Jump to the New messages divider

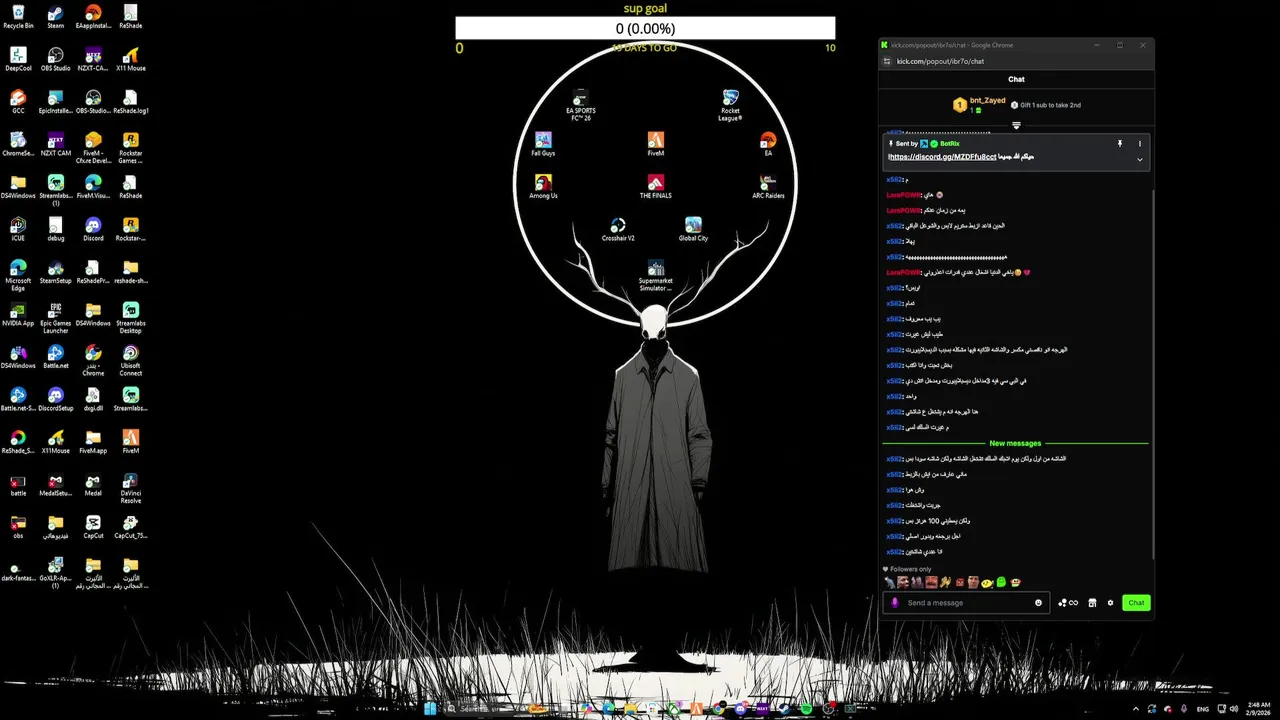(1015, 443)
